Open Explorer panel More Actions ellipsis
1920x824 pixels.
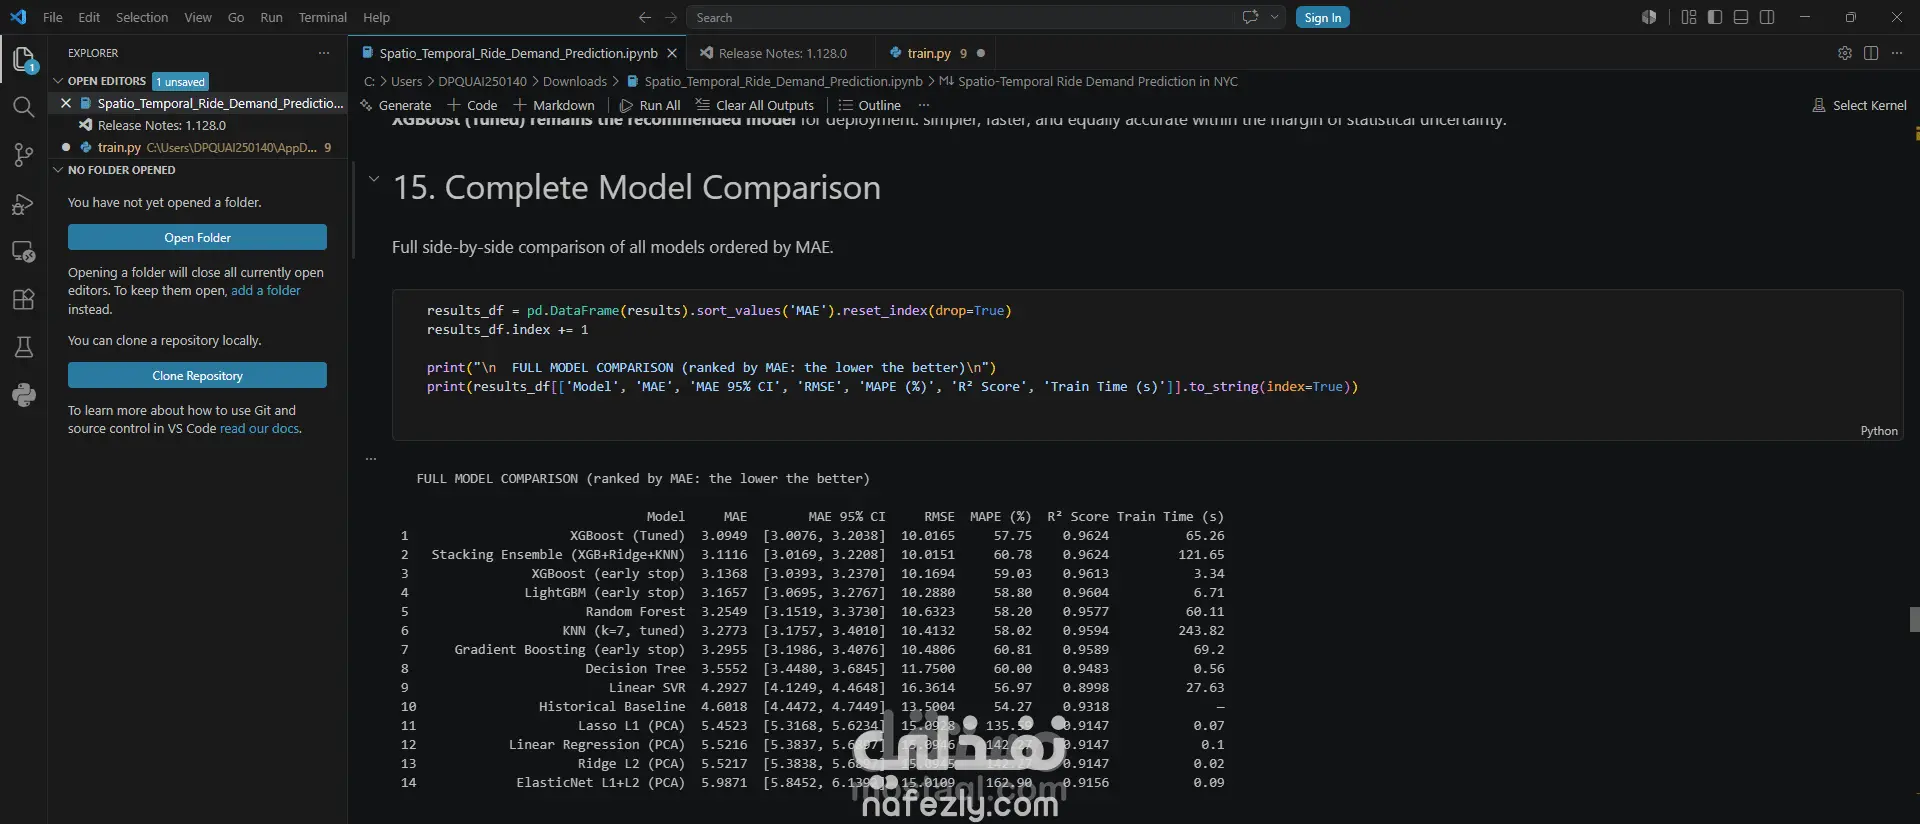(323, 53)
